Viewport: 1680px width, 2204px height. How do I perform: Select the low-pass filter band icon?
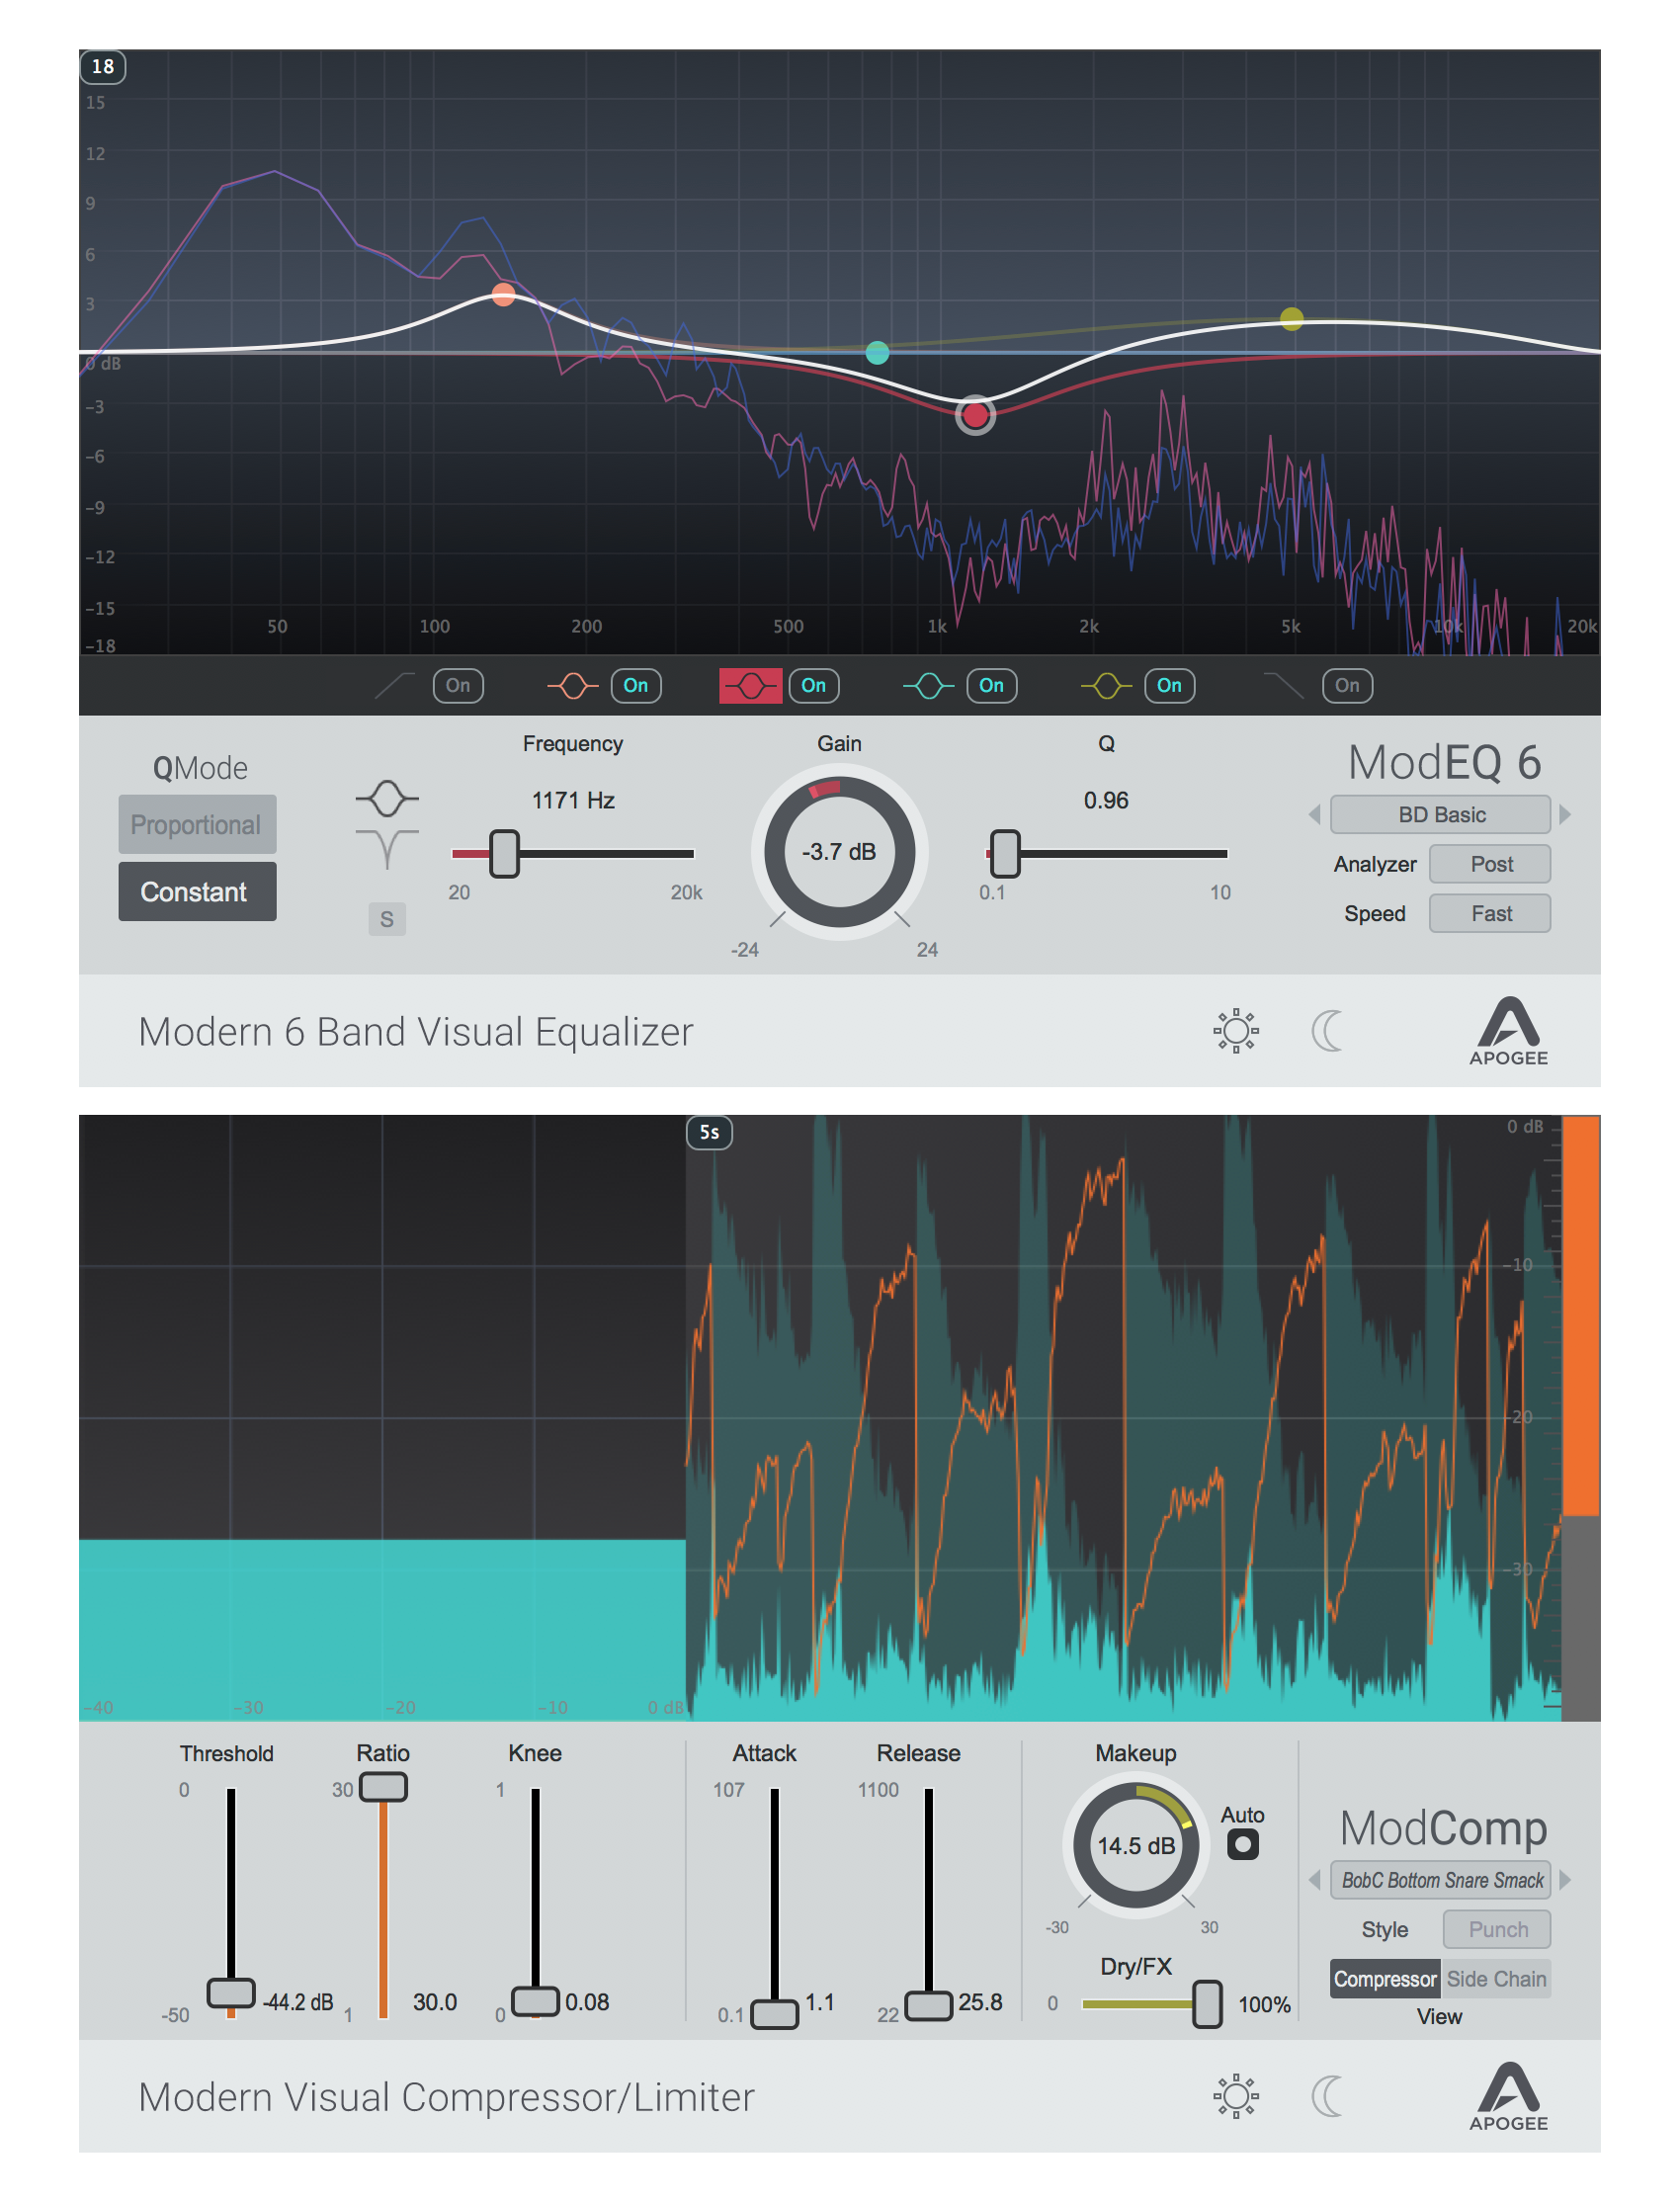pyautogui.click(x=1283, y=686)
